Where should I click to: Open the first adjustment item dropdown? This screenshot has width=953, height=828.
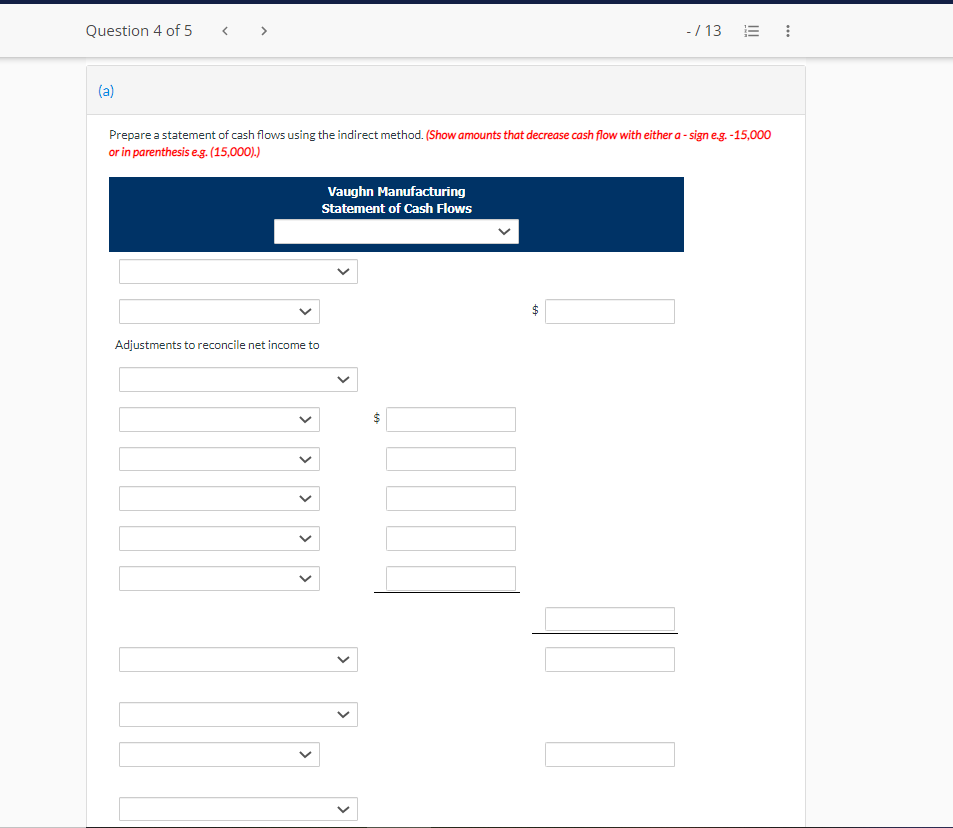(x=219, y=419)
